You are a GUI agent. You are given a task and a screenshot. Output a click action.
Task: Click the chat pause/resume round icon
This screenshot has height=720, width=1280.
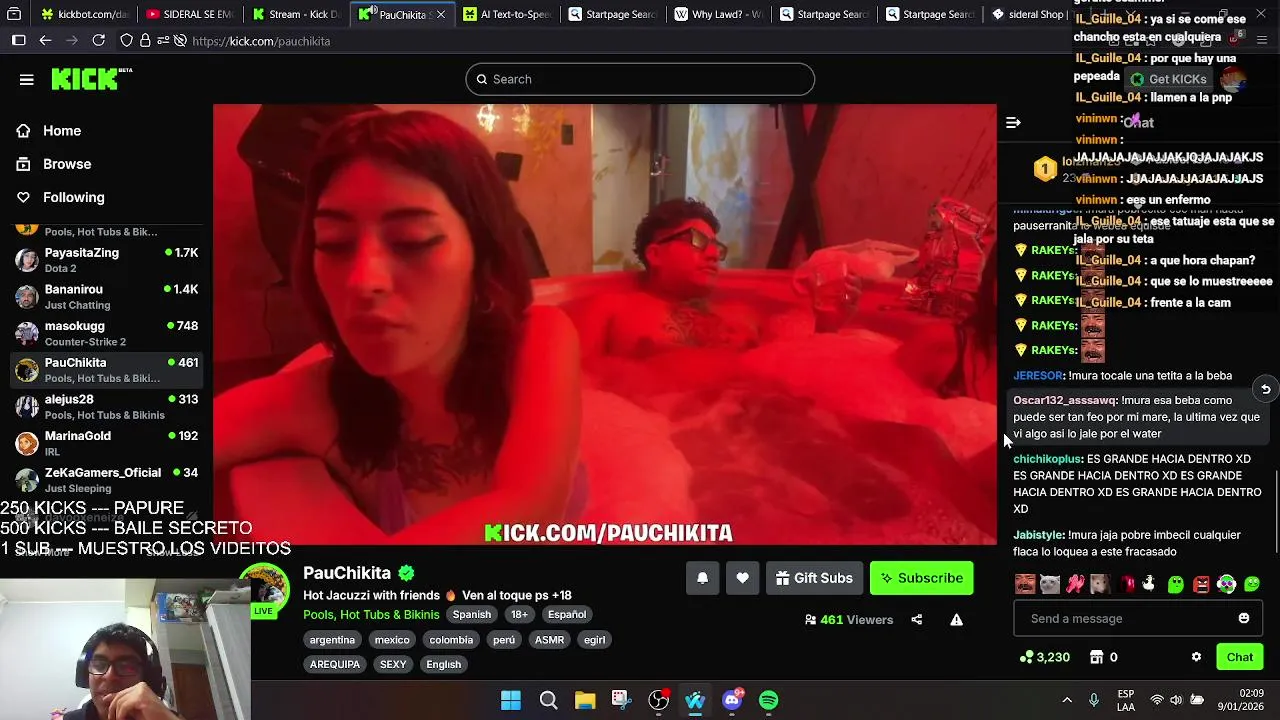point(1265,389)
